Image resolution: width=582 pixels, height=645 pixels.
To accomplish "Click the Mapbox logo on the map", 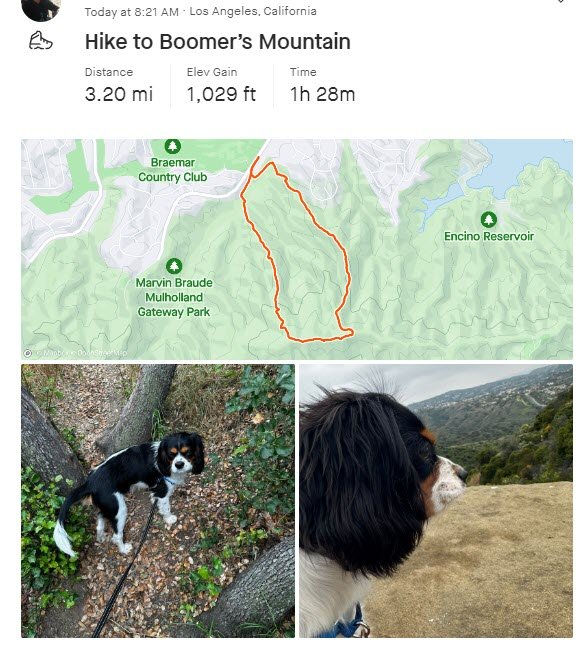I will (28, 353).
